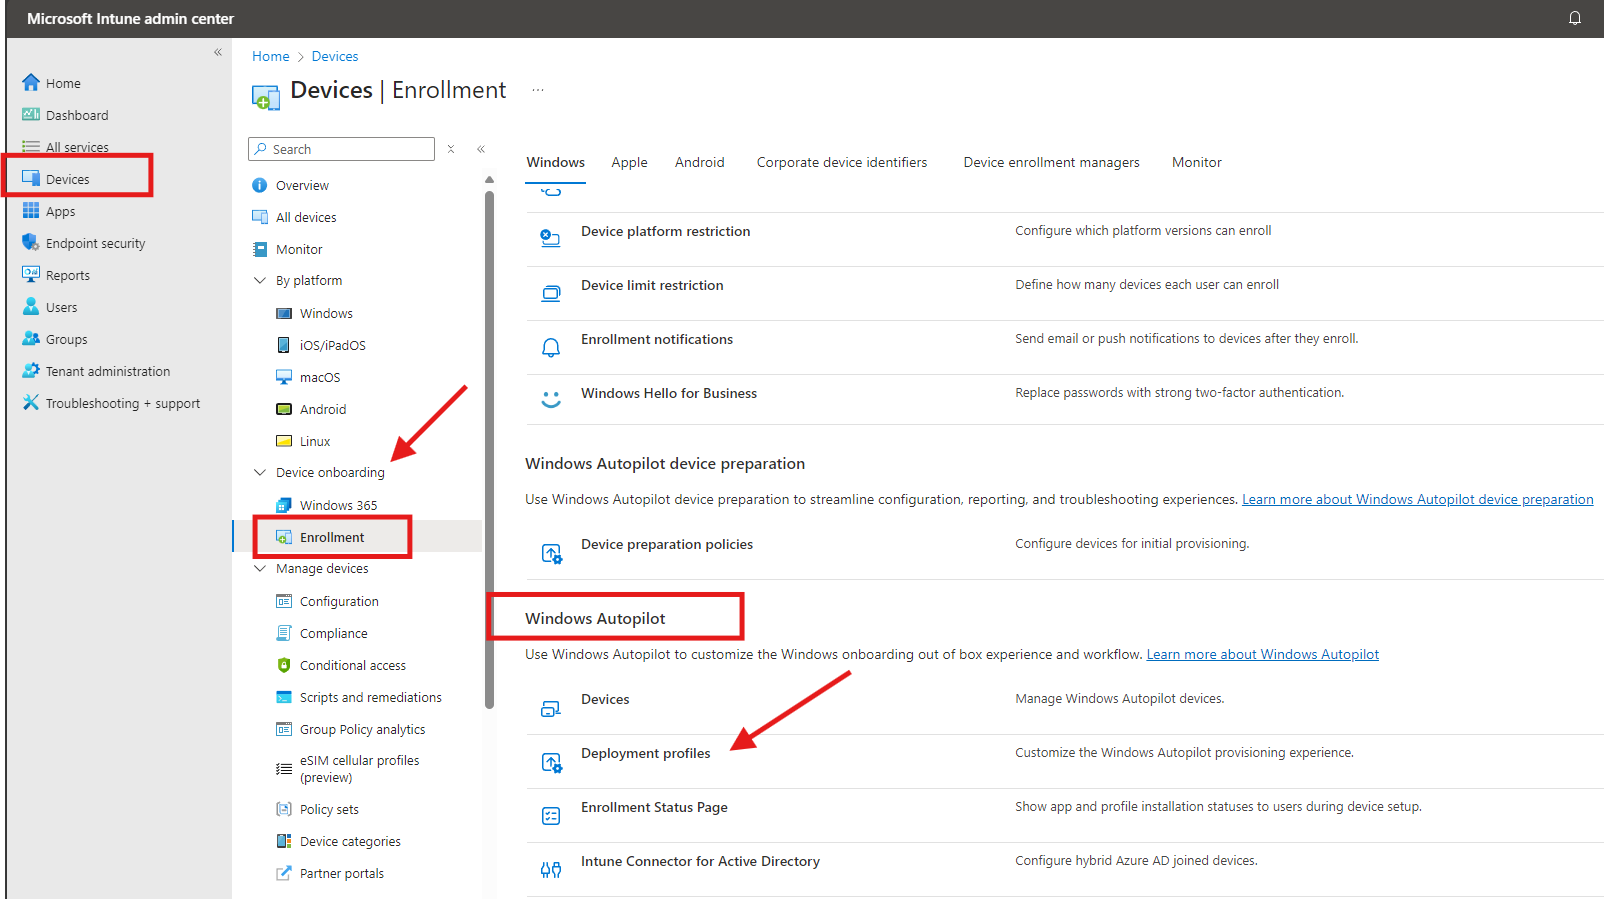
Task: Click the Devices breadcrumb link
Action: coord(334,57)
